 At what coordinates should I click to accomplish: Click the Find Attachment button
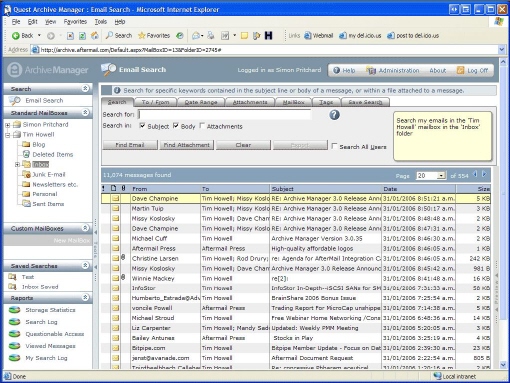coord(186,145)
